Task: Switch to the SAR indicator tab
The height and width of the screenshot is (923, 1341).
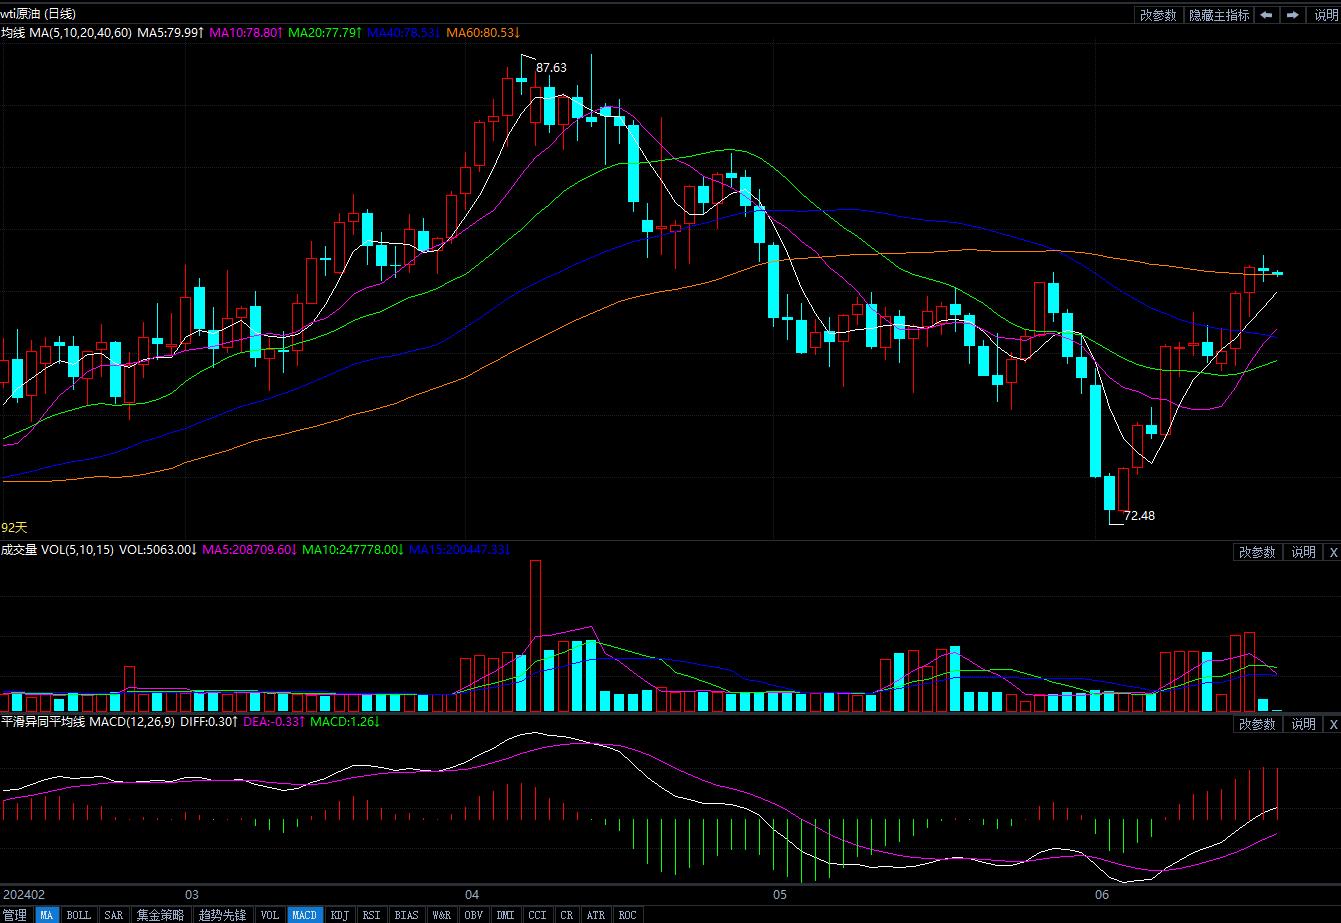Action: pos(114,915)
